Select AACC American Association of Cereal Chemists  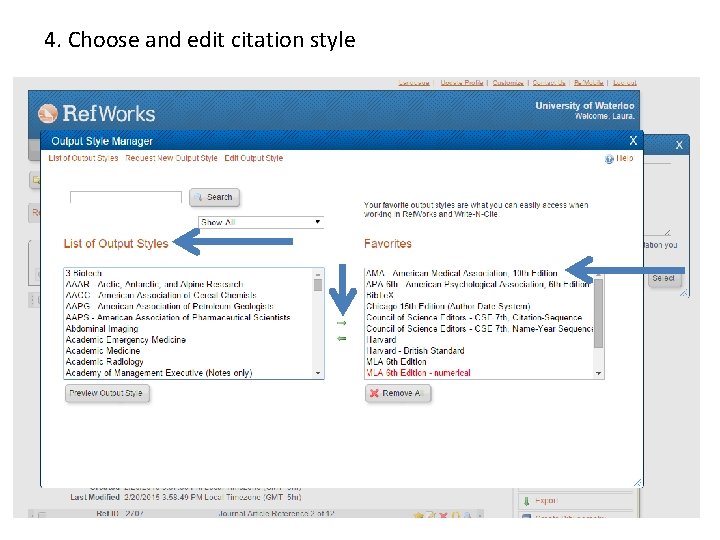pyautogui.click(x=161, y=295)
